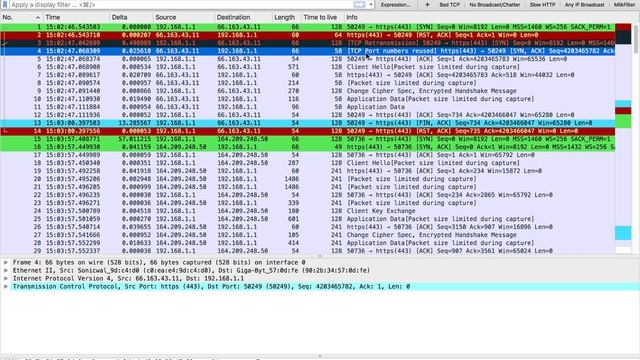Expand Transmission Control Protocol row

(x=6, y=287)
